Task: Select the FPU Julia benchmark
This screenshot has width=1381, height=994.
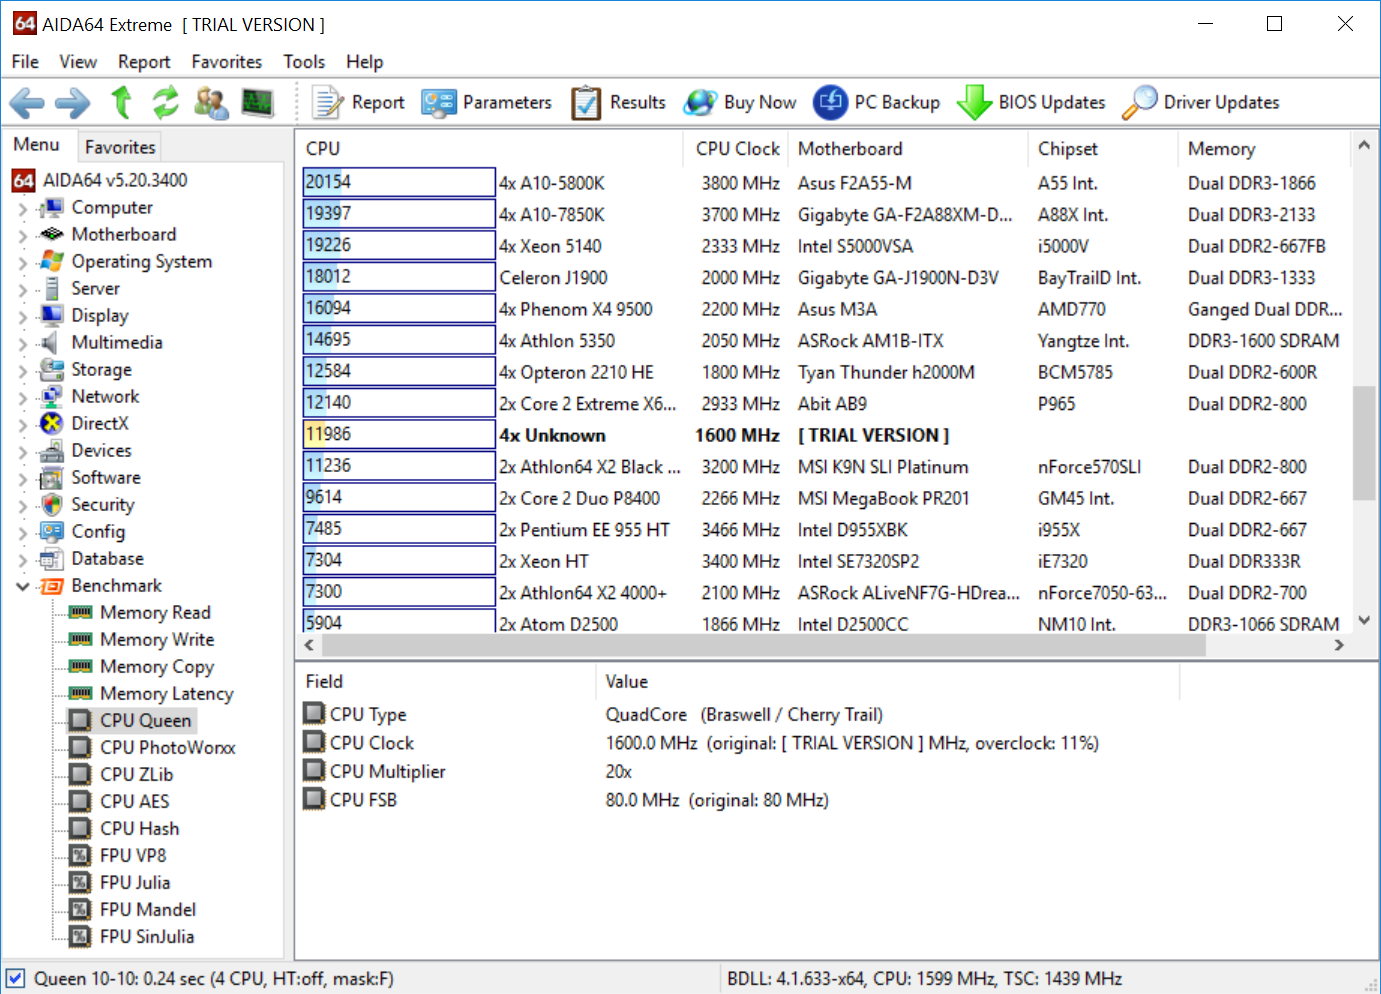Action: click(135, 883)
